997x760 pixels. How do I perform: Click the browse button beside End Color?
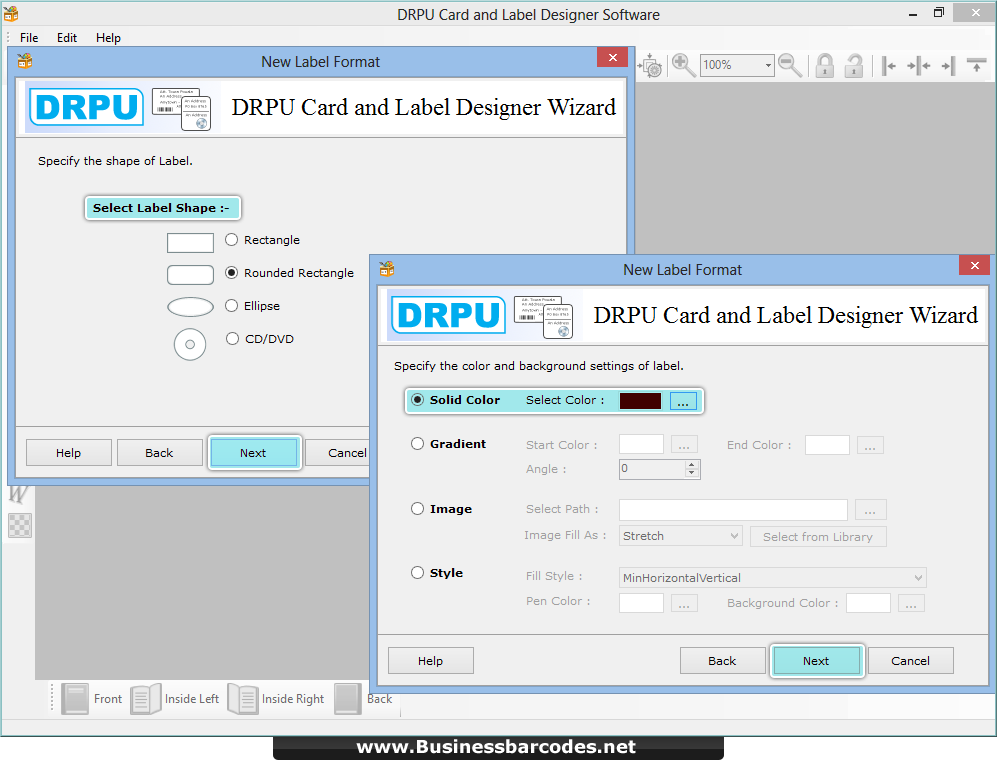(x=870, y=445)
